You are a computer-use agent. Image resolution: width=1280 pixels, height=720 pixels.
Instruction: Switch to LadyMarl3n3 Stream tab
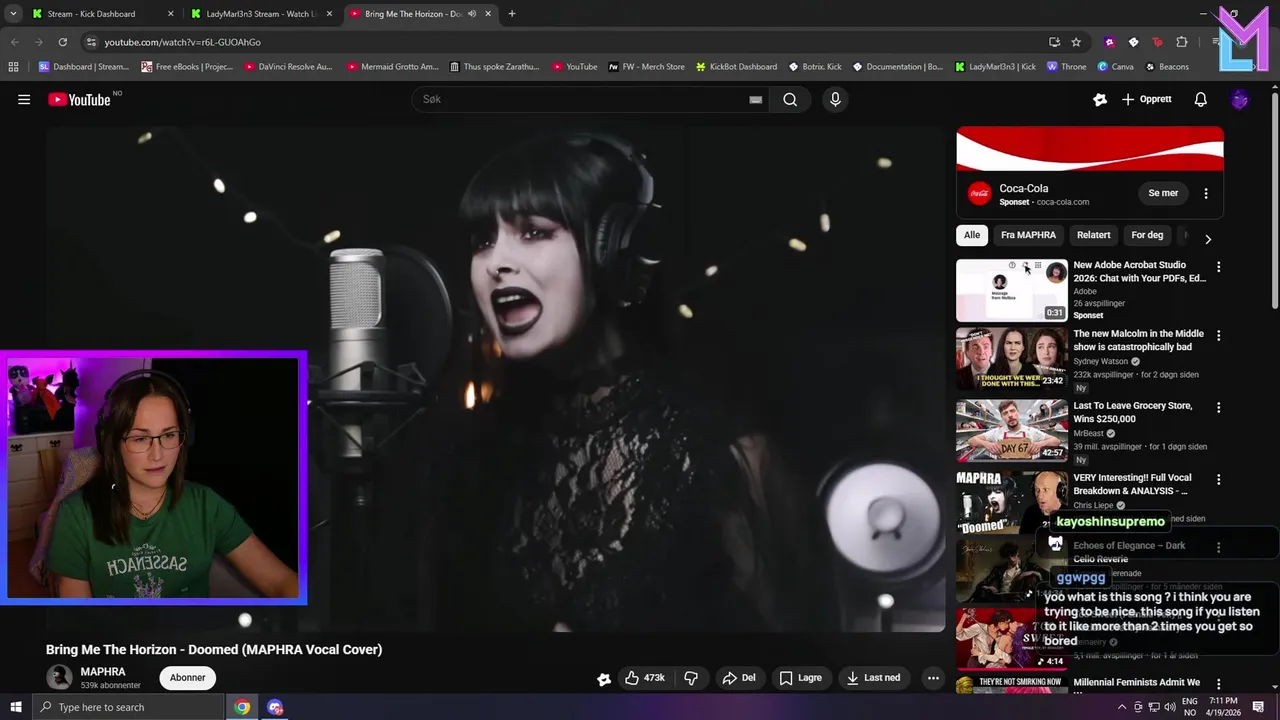(x=259, y=14)
